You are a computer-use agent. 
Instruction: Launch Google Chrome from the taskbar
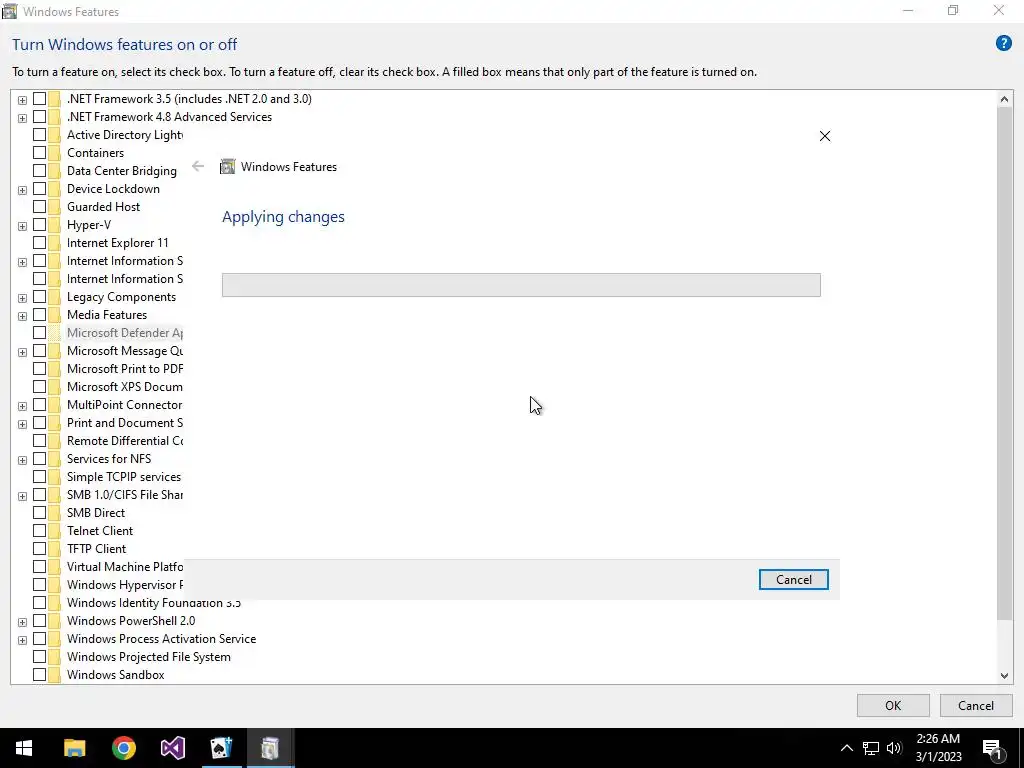[123, 748]
